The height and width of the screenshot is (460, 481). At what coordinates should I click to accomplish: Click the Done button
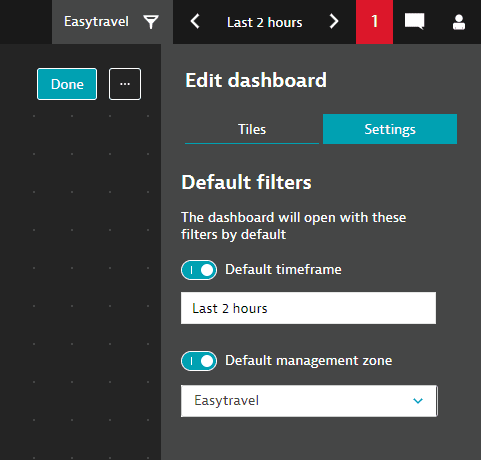(67, 84)
